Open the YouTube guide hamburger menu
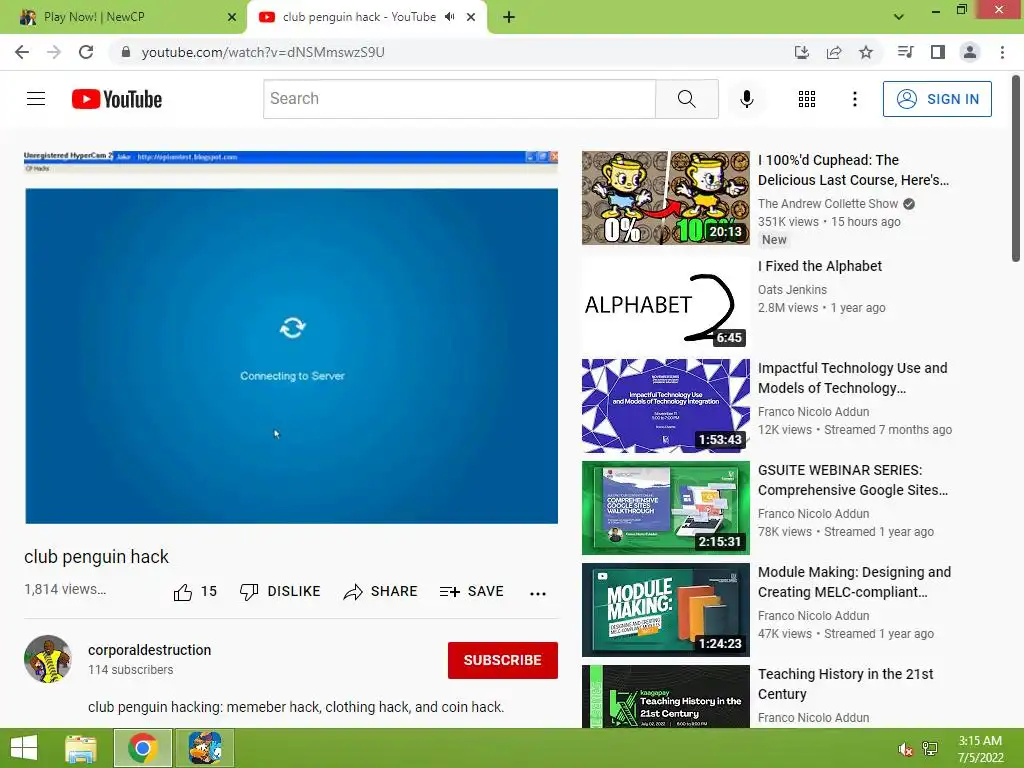 click(x=36, y=99)
